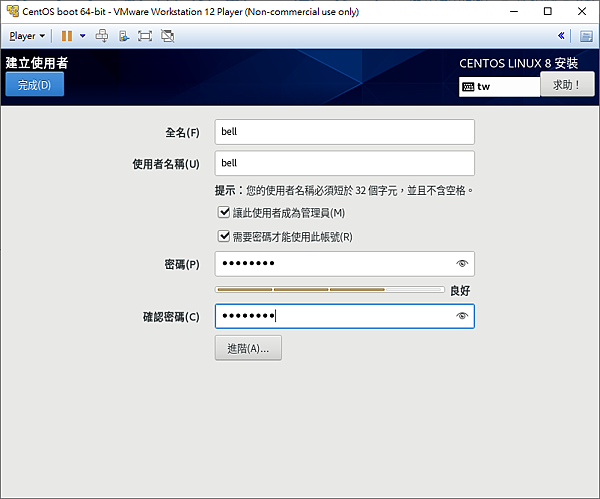Toggle Unity mode icon
This screenshot has width=600, height=499.
coord(167,36)
